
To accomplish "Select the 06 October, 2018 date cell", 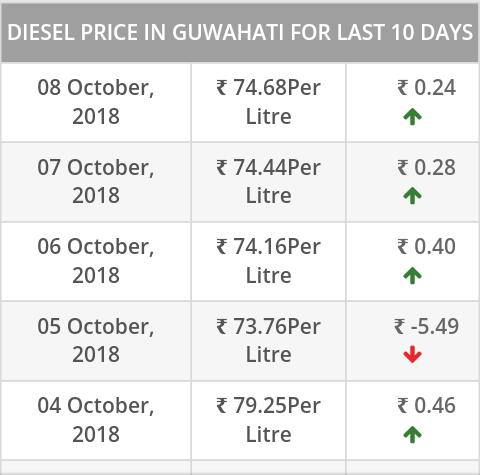I will (96, 261).
